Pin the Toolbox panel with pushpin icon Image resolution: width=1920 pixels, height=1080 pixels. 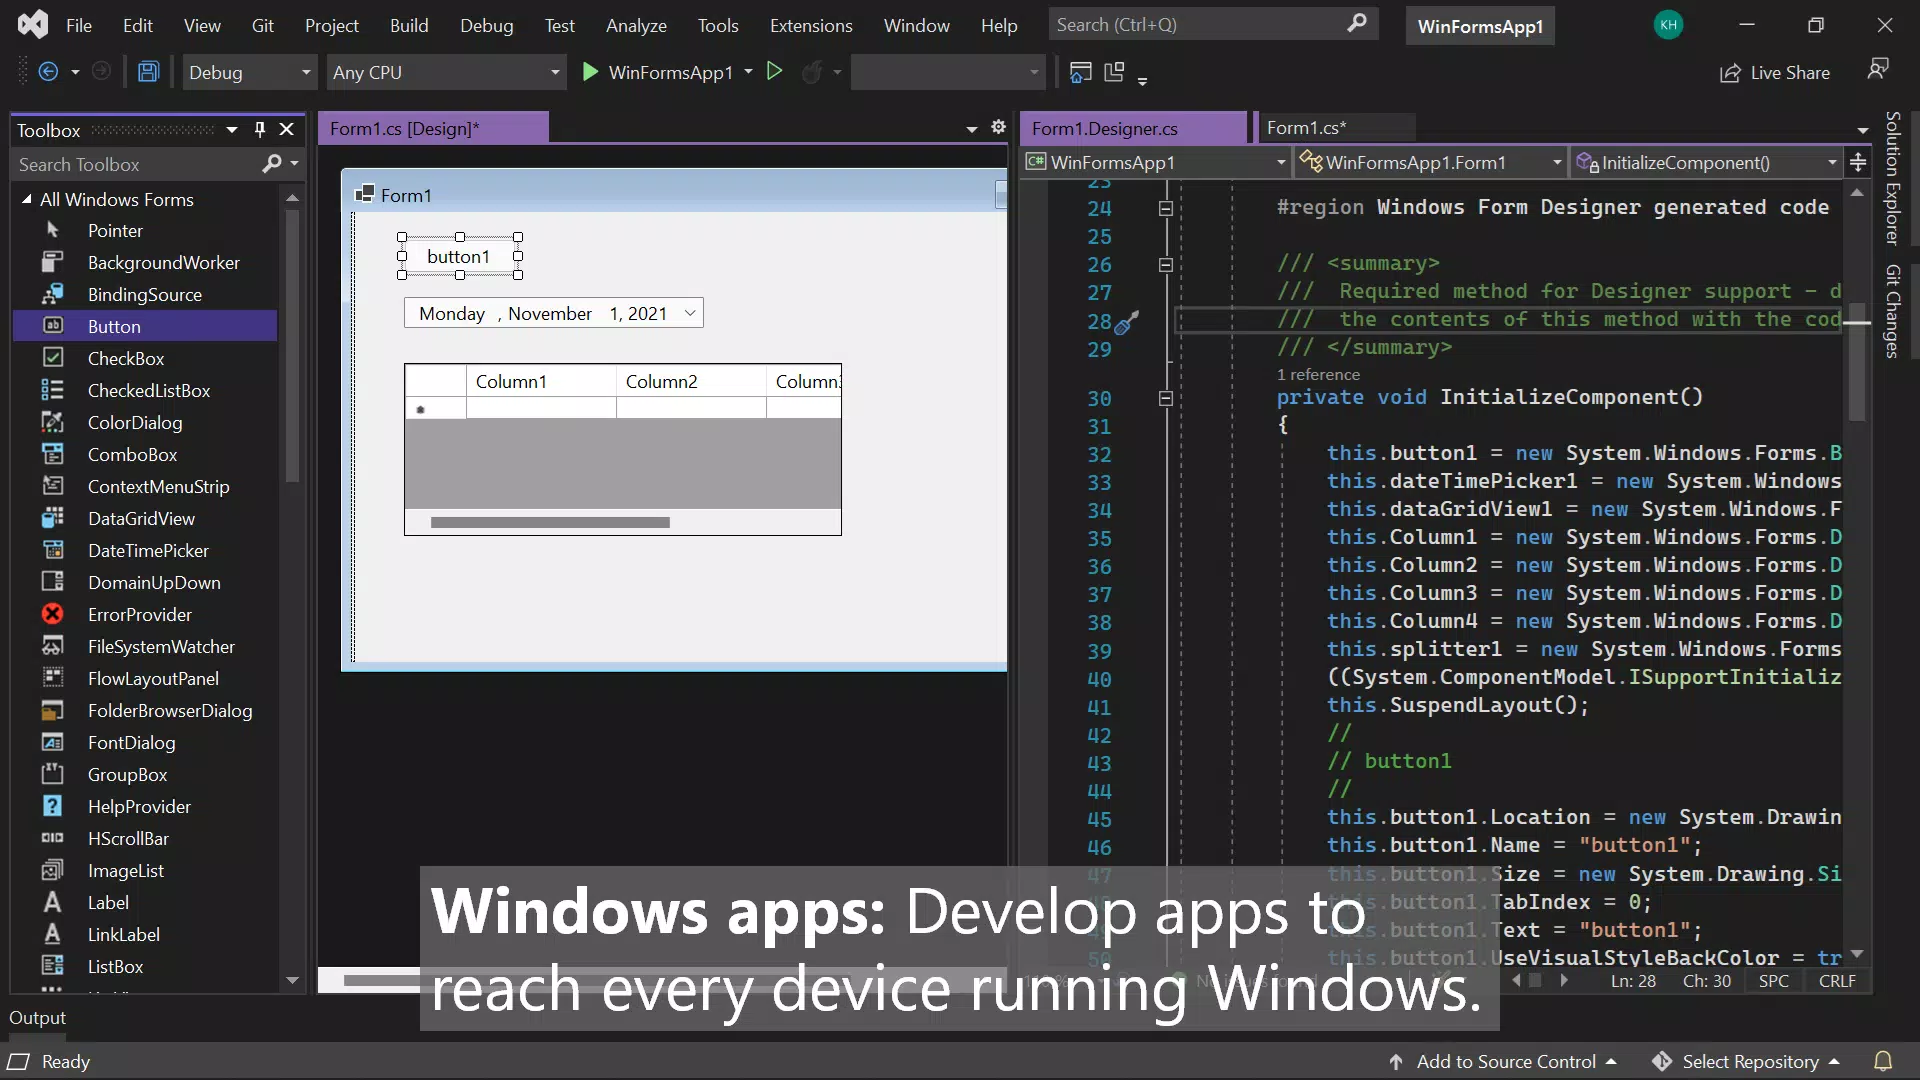point(260,129)
